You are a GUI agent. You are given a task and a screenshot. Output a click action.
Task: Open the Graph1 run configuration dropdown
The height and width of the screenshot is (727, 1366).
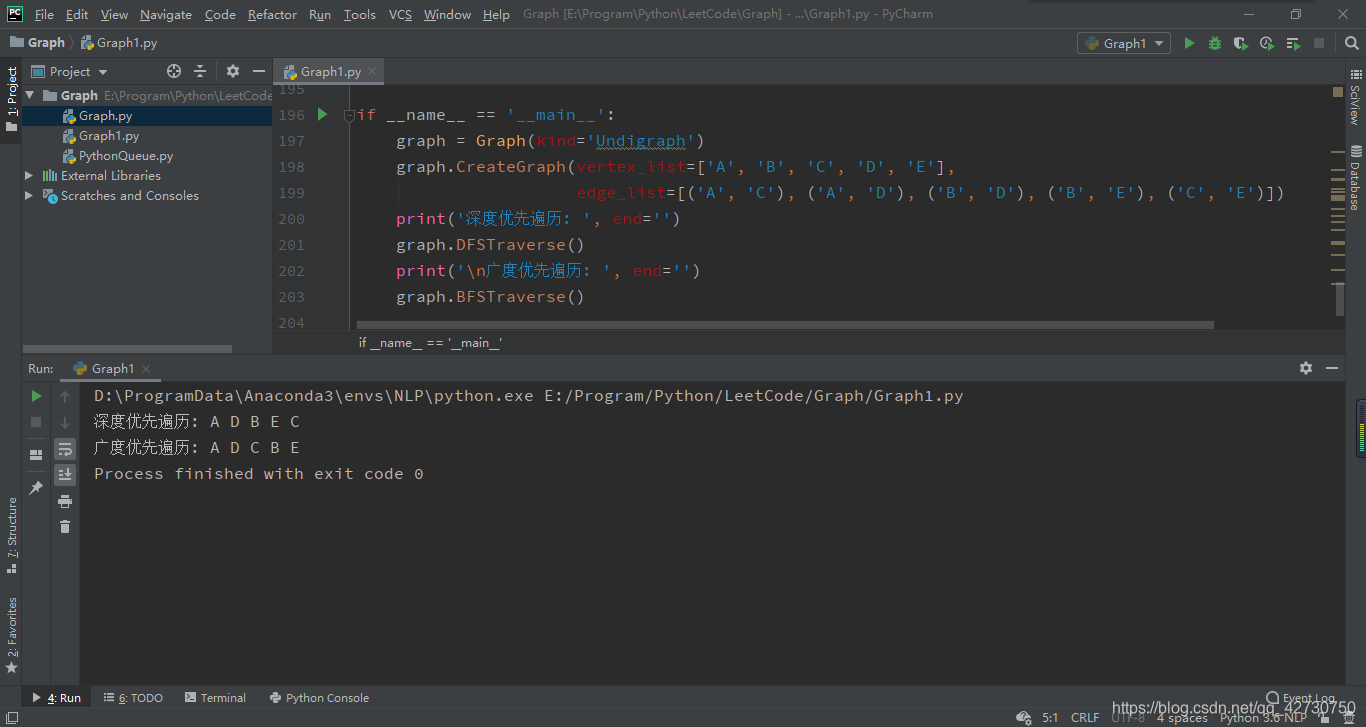pos(1124,43)
